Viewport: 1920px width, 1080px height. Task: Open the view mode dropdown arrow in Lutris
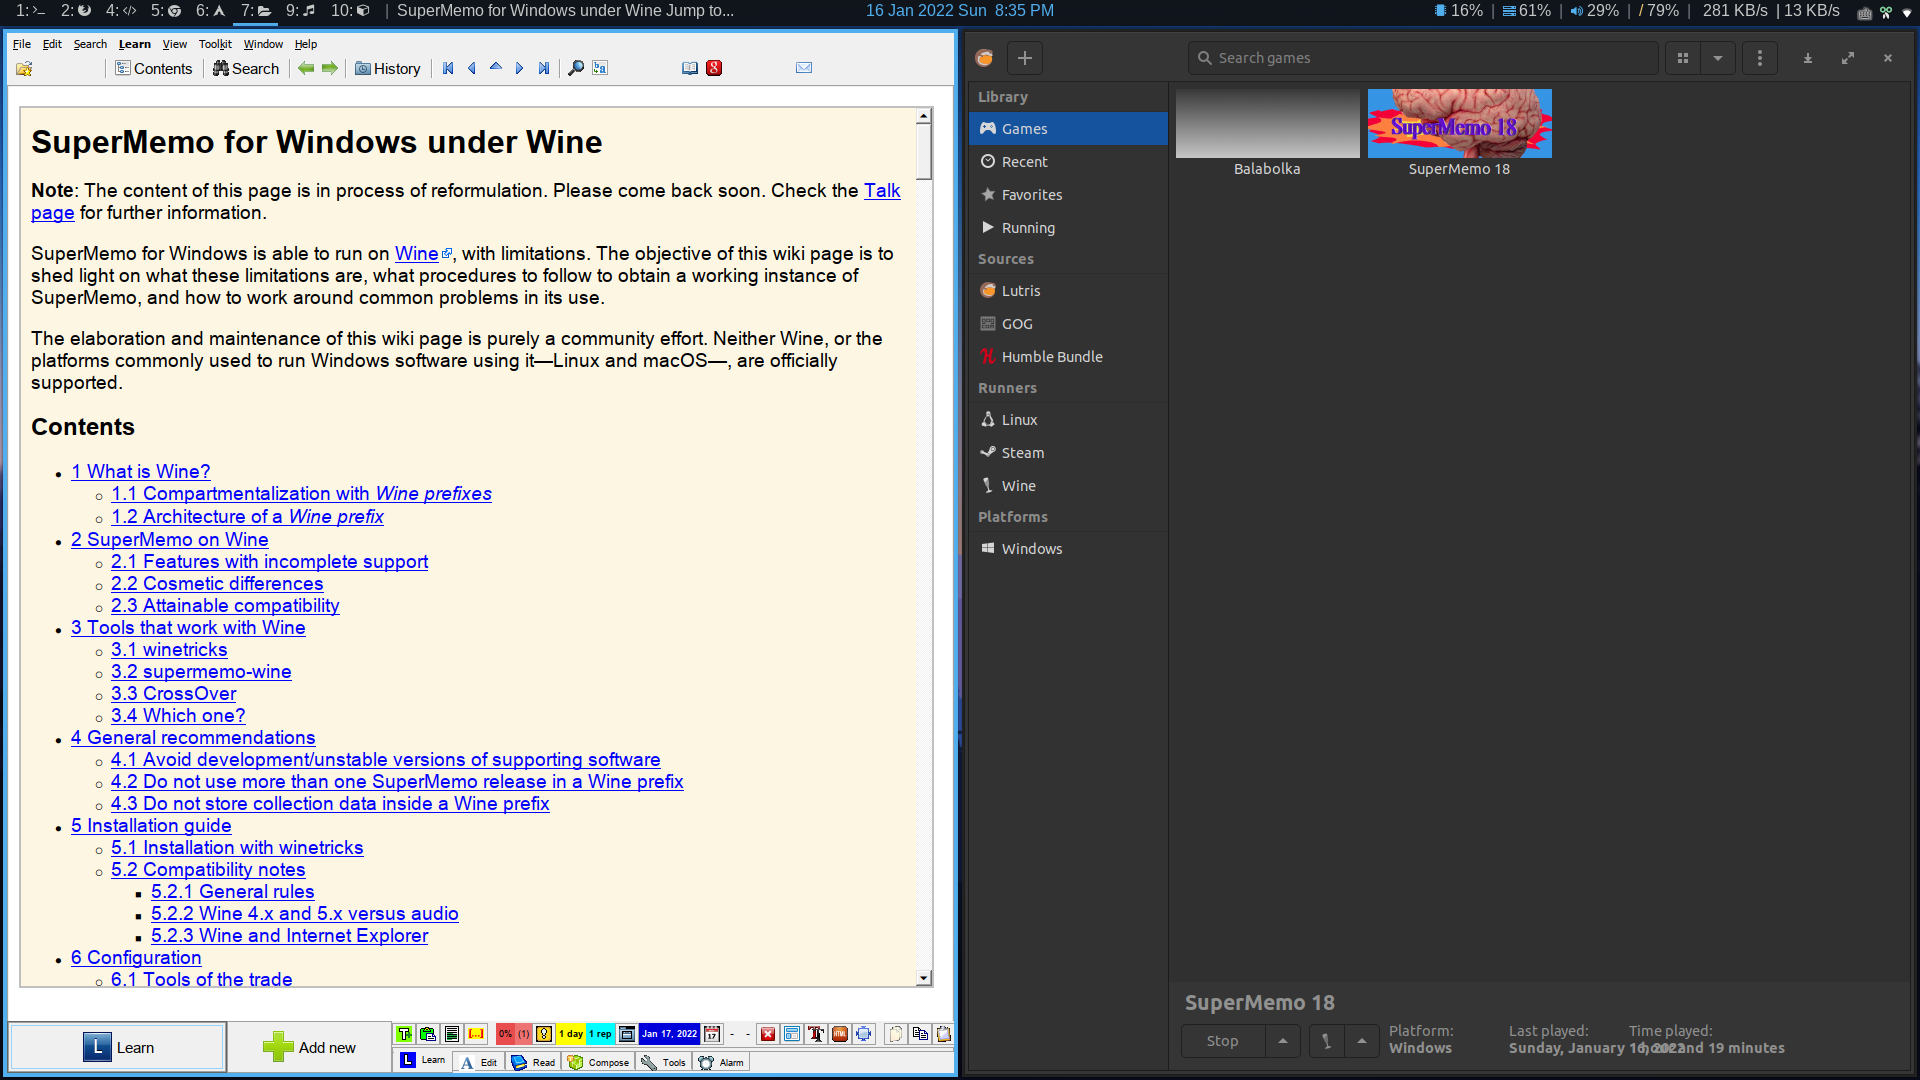1717,58
